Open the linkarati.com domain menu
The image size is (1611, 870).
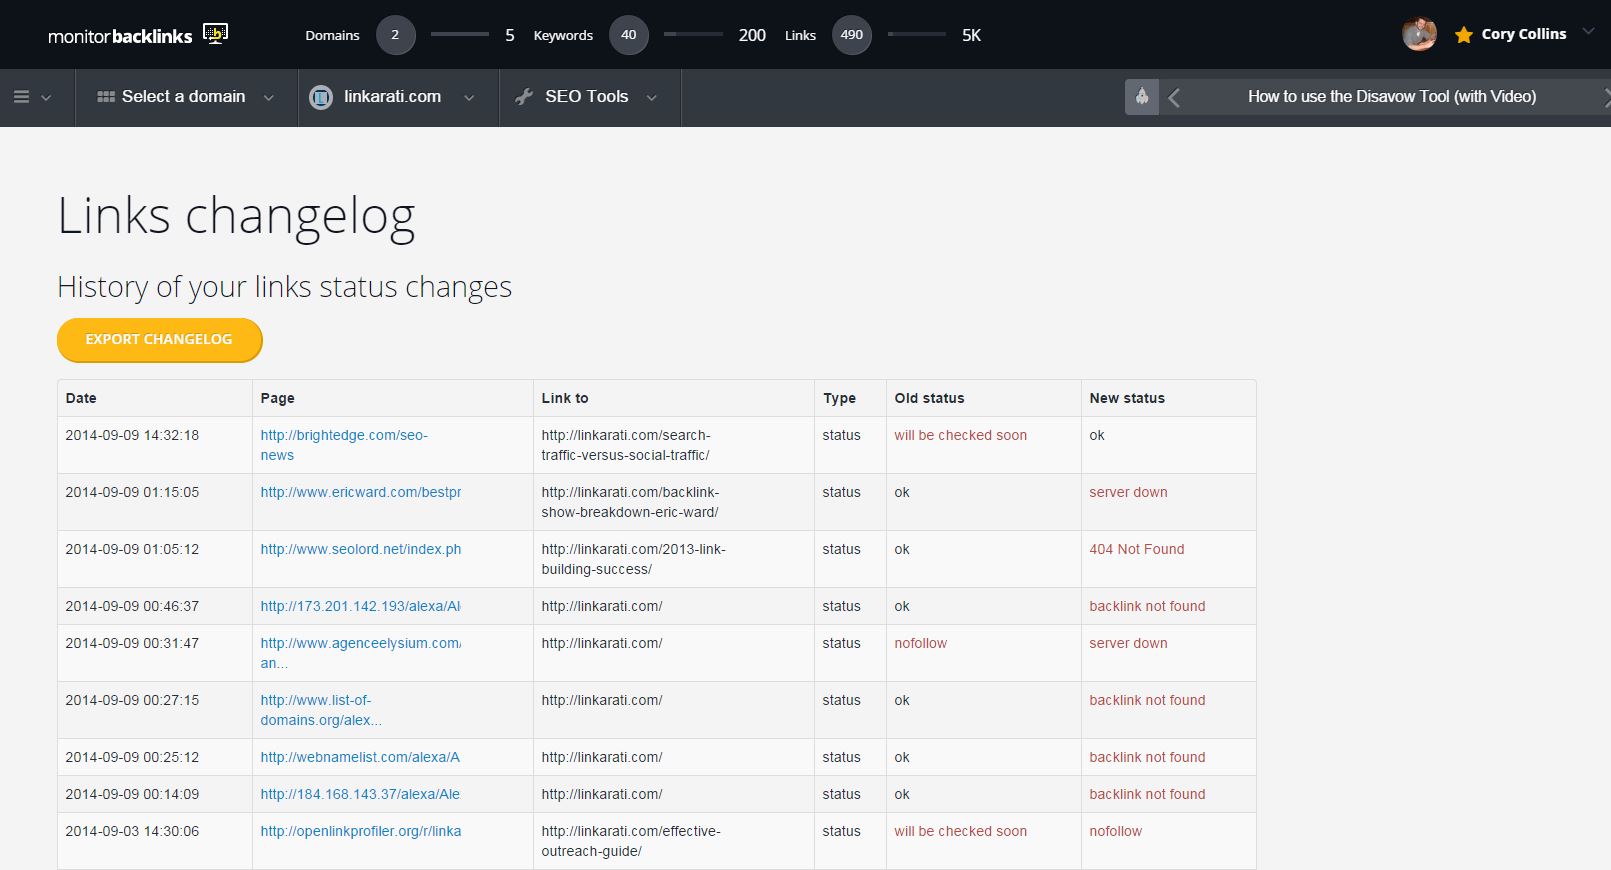[x=398, y=97]
